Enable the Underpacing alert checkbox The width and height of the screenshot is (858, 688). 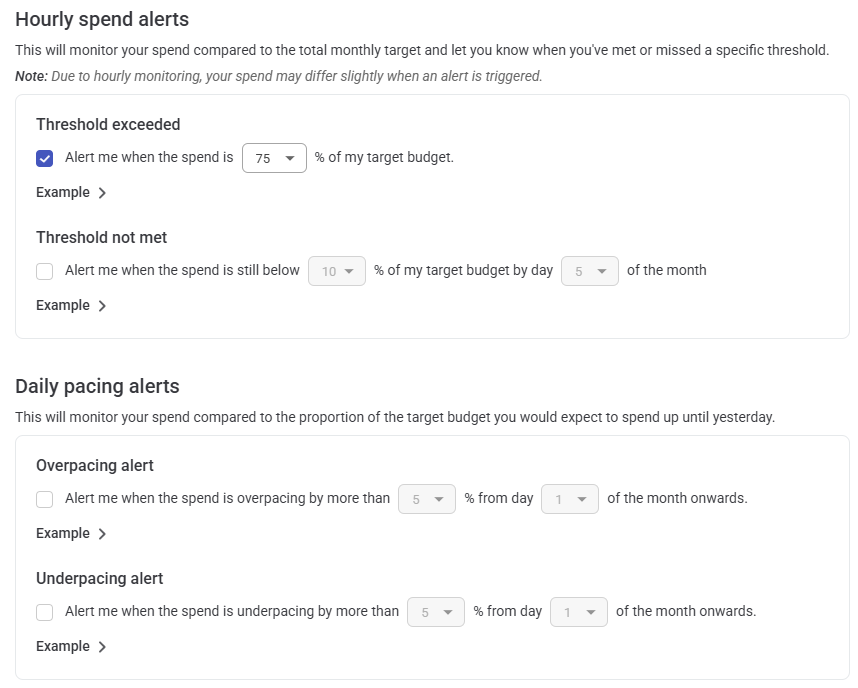[44, 611]
